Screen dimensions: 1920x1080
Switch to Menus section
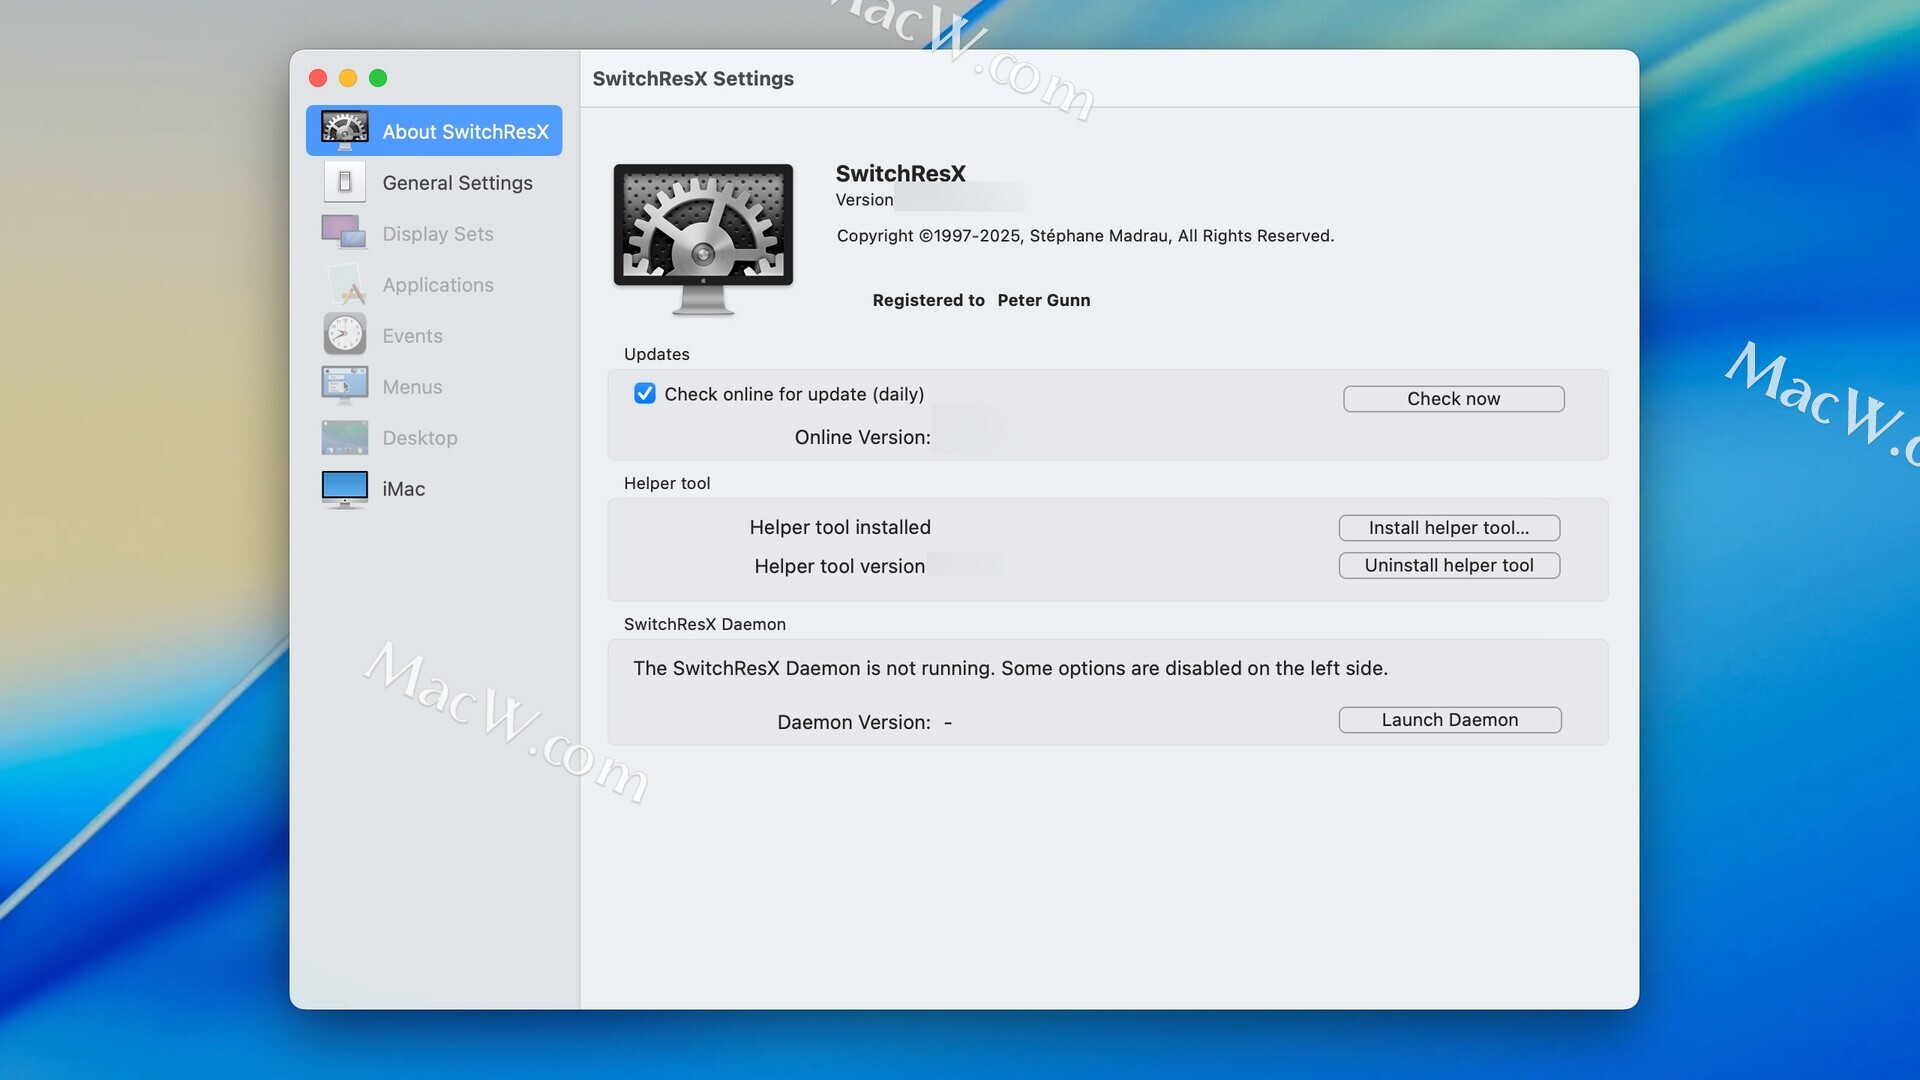(412, 387)
